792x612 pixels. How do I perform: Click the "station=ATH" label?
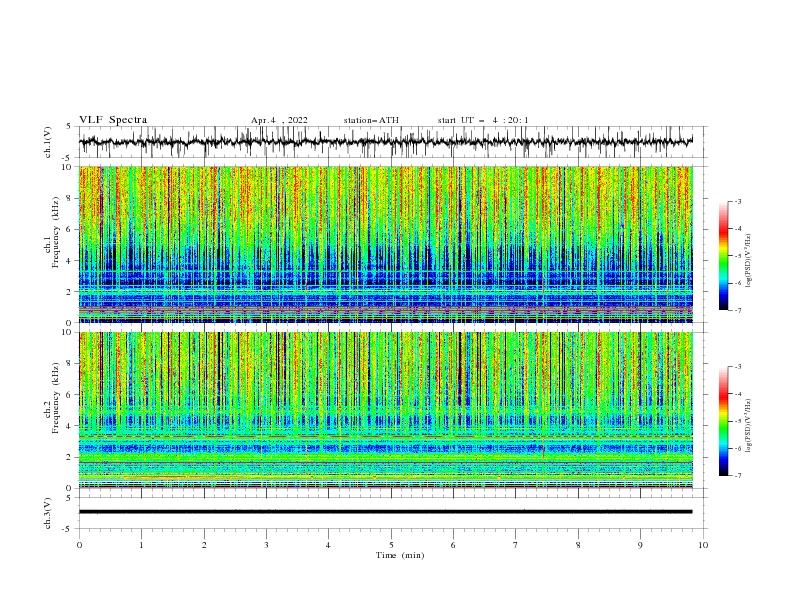[371, 120]
